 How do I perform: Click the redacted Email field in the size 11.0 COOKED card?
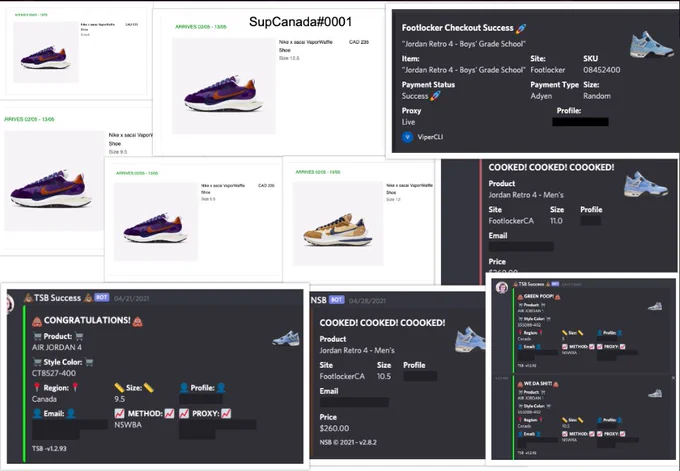coord(521,246)
